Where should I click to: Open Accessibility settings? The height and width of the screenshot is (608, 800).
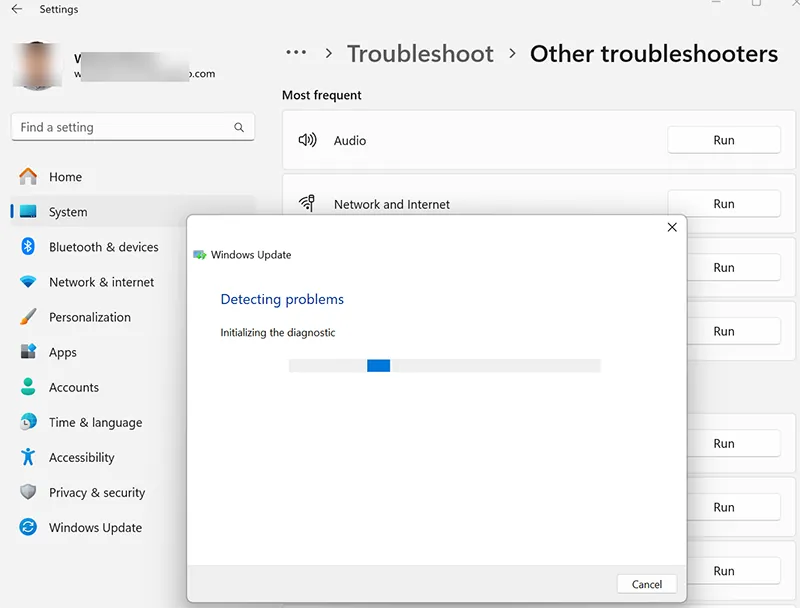[98, 458]
